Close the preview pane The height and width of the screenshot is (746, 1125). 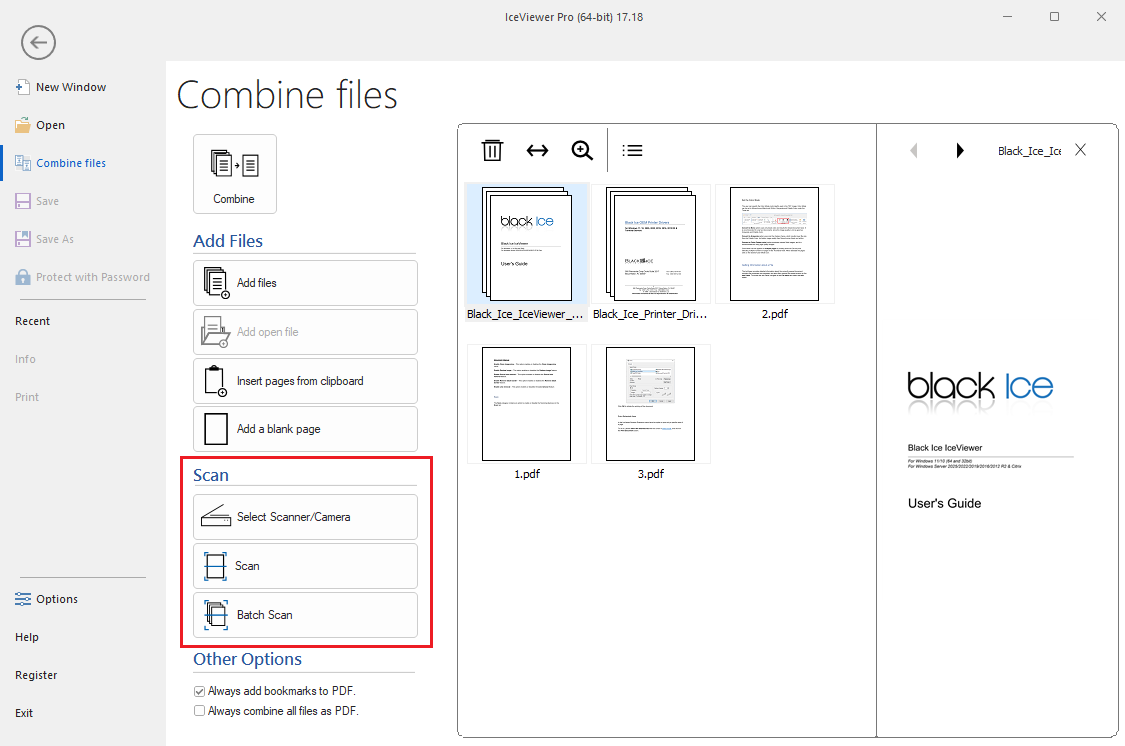click(x=1081, y=149)
